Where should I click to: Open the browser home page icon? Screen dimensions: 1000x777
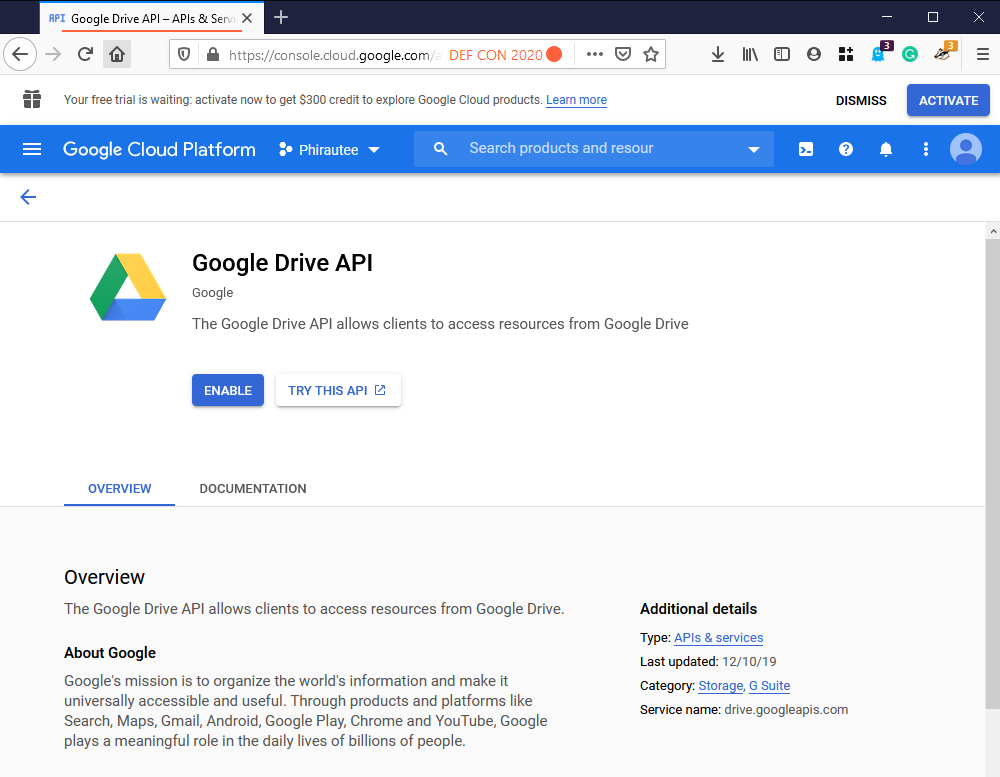coord(117,54)
